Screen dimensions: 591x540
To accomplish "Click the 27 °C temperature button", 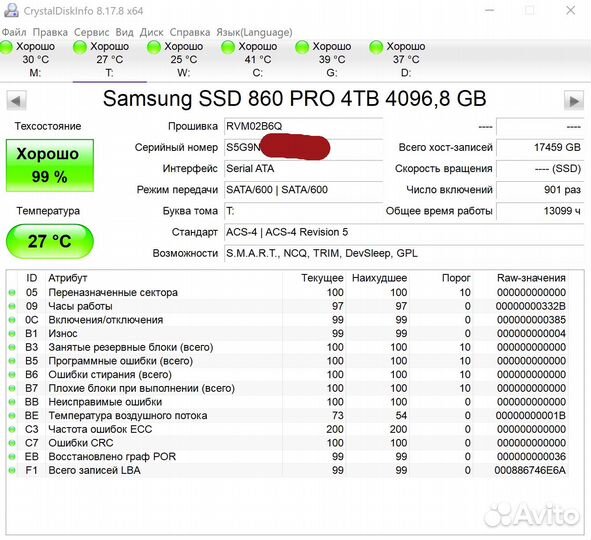I will (x=50, y=241).
